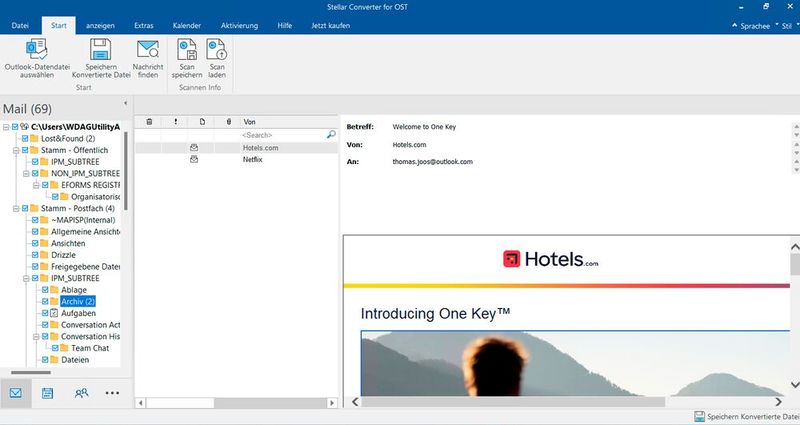
Task: Toggle the Ablage folder checkbox
Action: [44, 289]
